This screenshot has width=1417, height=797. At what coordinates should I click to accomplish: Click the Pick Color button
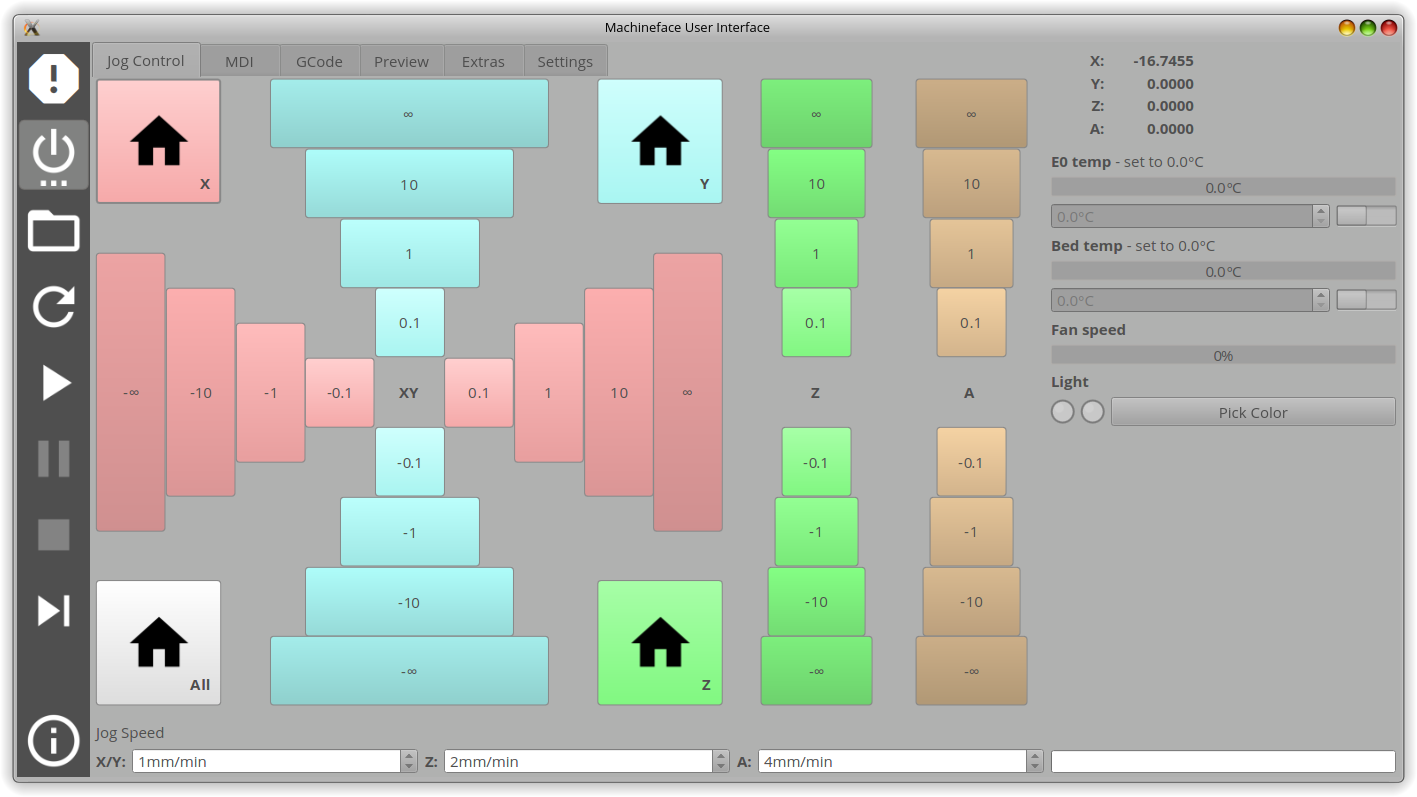pyautogui.click(x=1252, y=412)
